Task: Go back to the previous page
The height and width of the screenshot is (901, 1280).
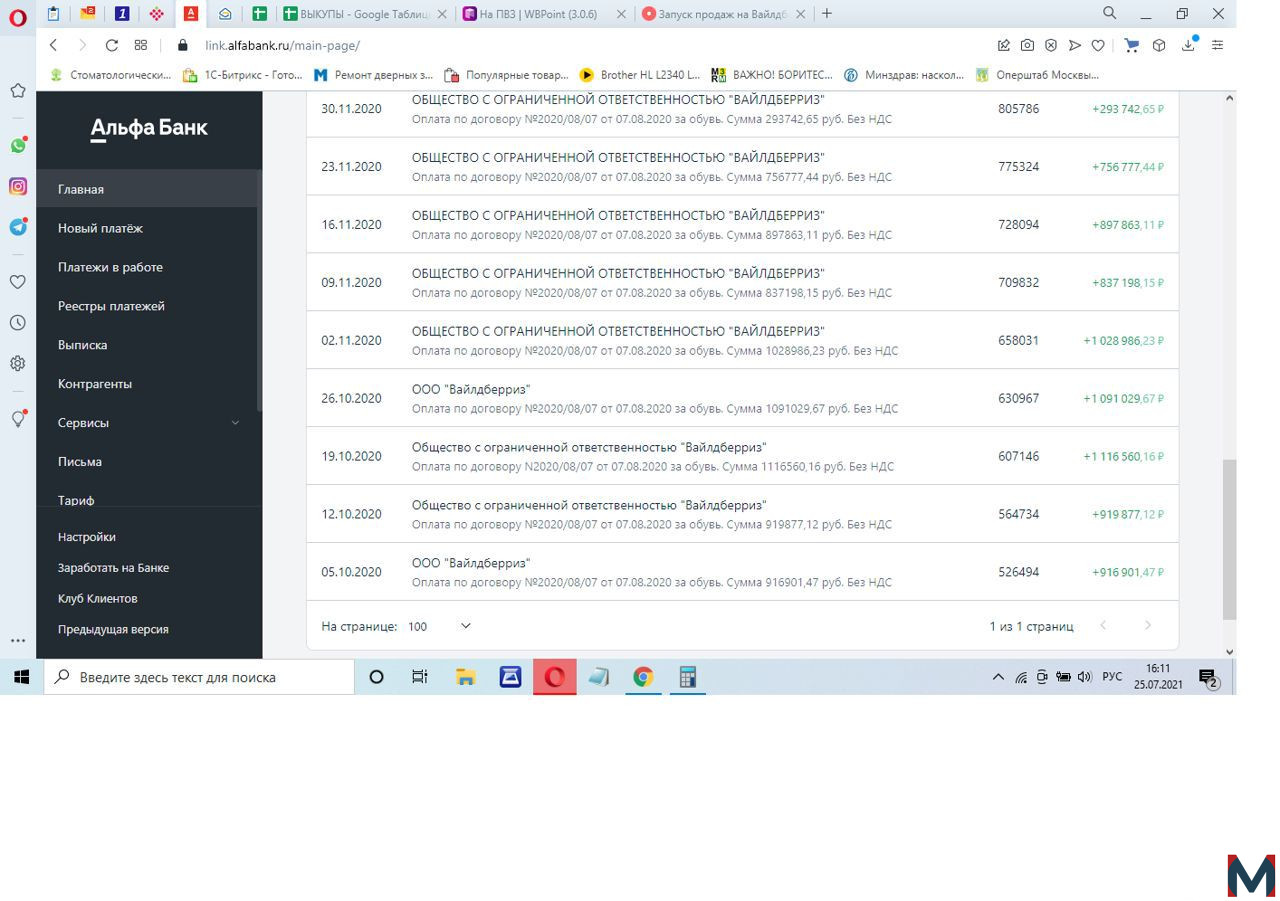Action: [54, 45]
